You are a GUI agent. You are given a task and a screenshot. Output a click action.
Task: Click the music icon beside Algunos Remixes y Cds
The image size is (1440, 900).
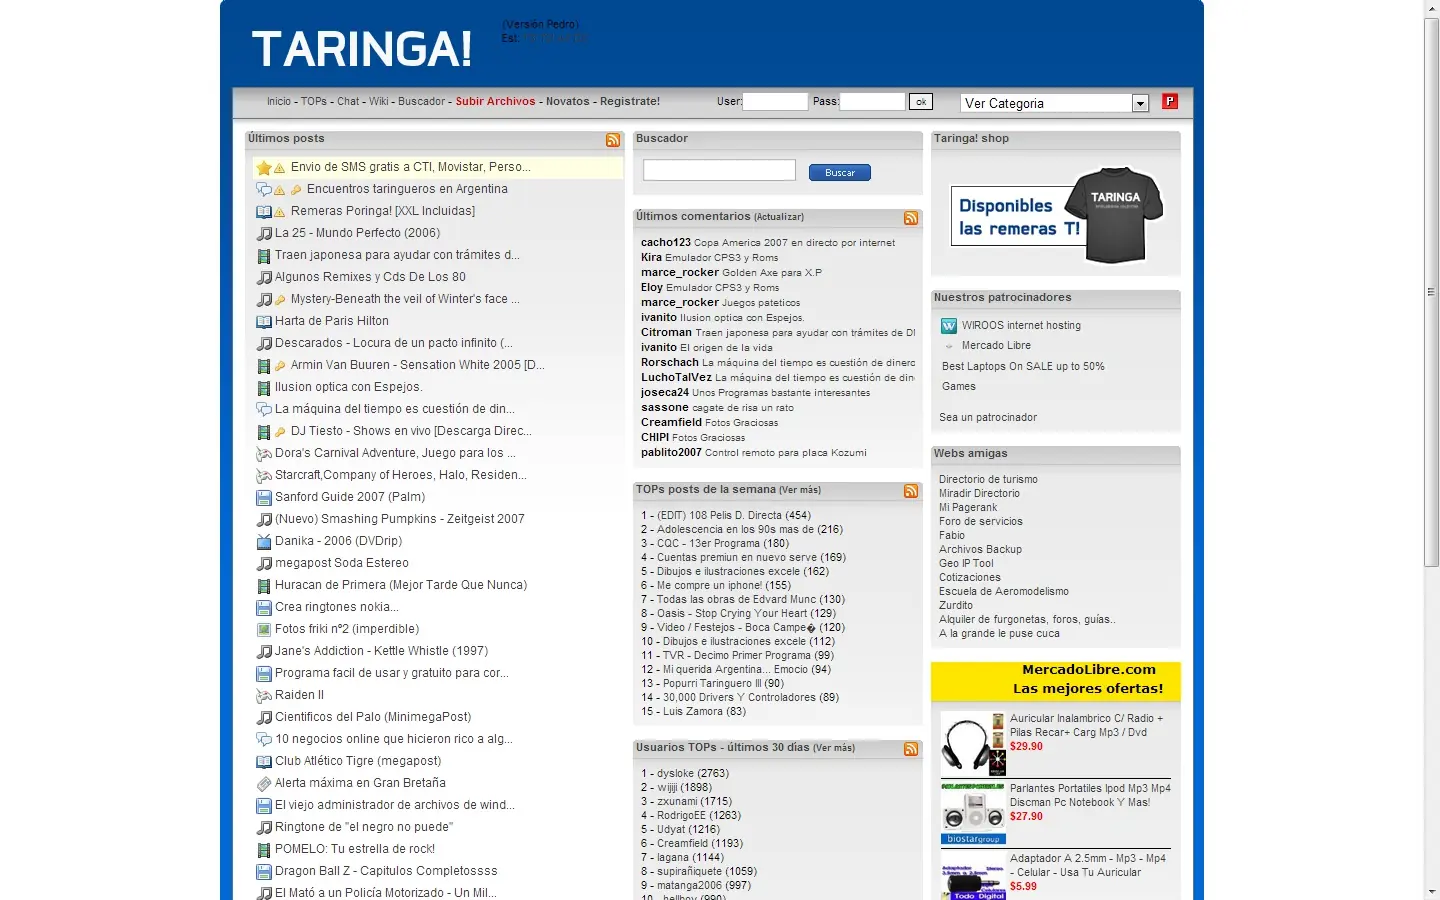(x=264, y=278)
